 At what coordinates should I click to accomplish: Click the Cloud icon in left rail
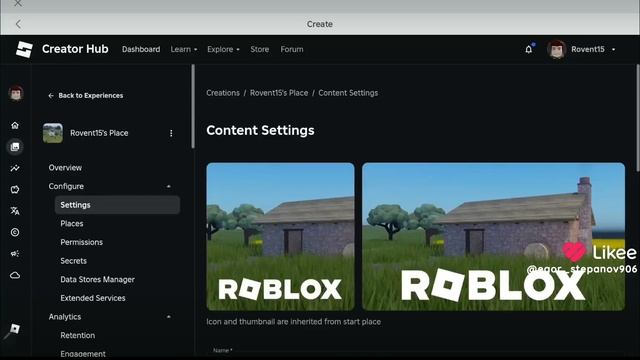click(x=15, y=276)
